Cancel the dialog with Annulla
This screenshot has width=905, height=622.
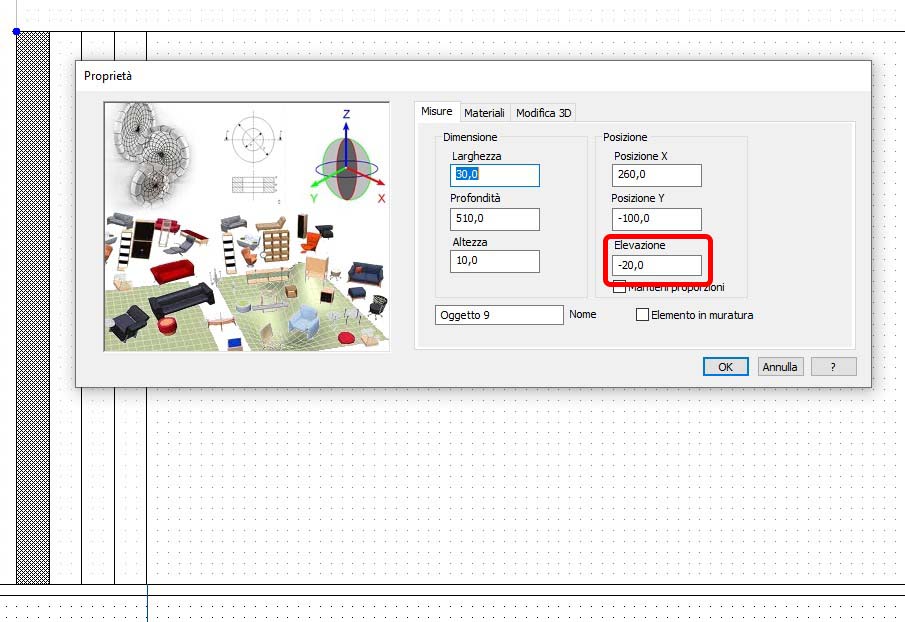pyautogui.click(x=780, y=367)
